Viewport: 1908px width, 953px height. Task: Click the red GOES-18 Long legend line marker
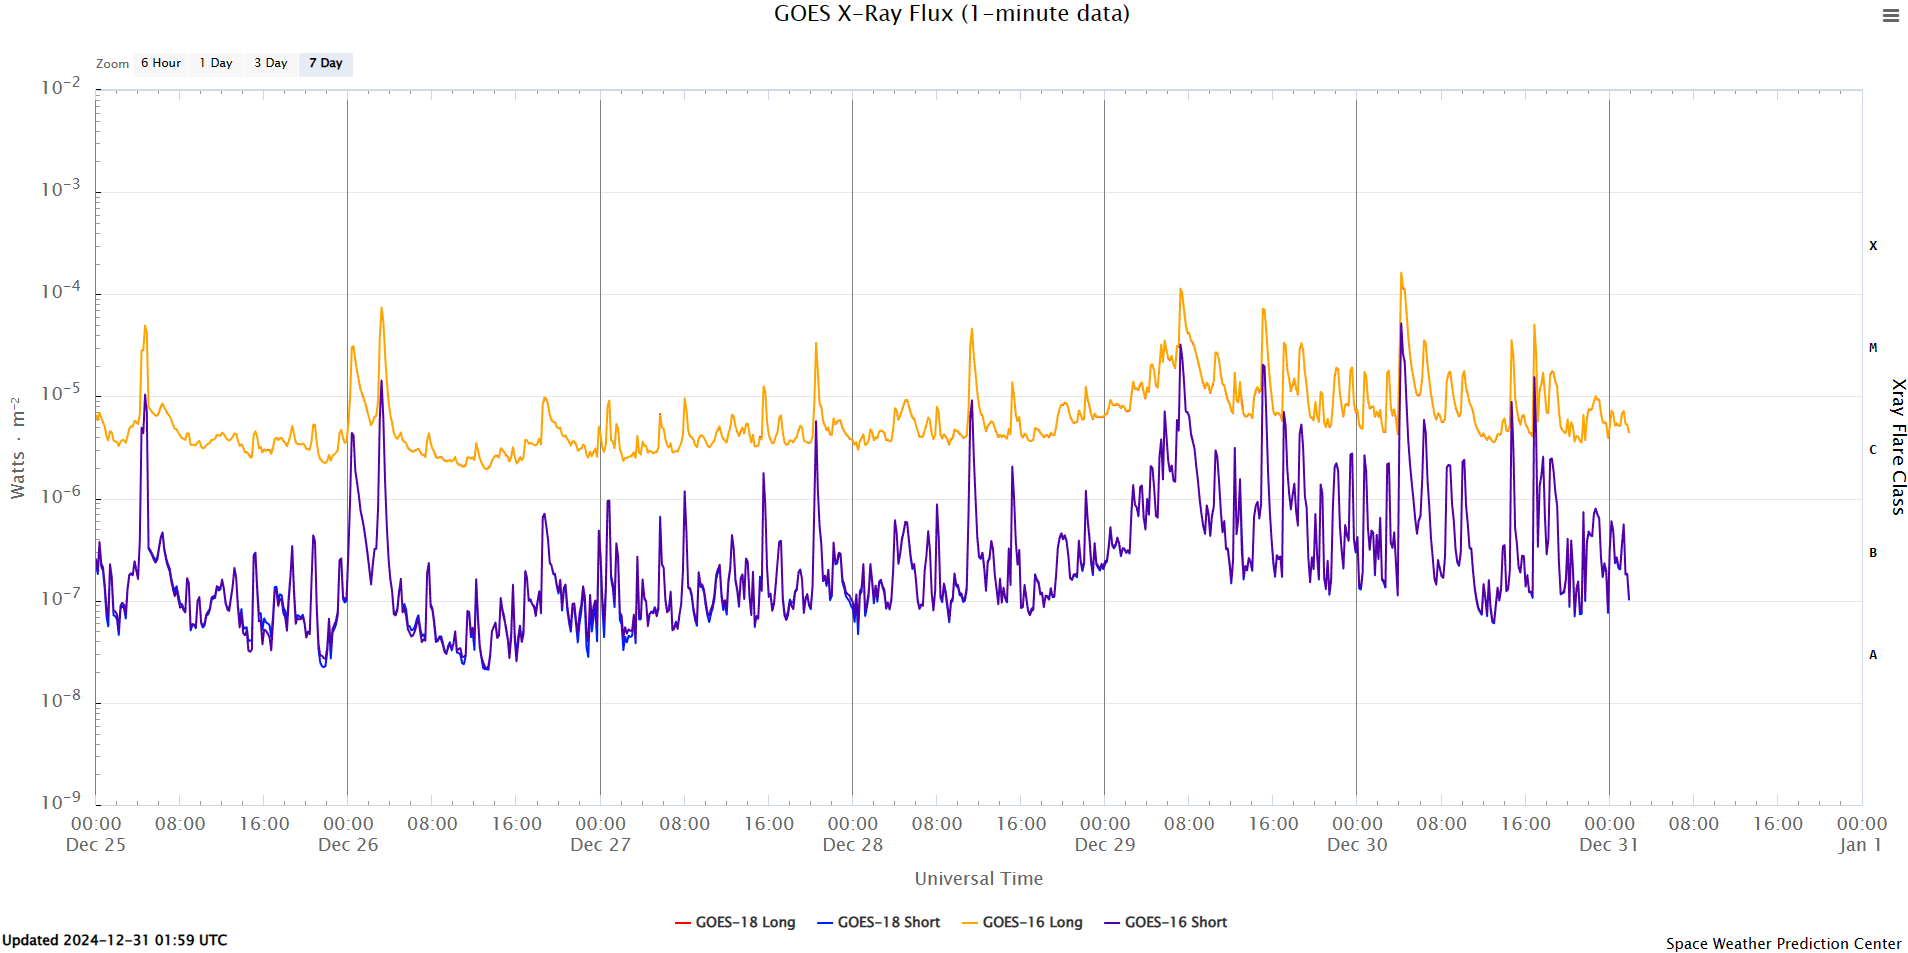coord(683,922)
